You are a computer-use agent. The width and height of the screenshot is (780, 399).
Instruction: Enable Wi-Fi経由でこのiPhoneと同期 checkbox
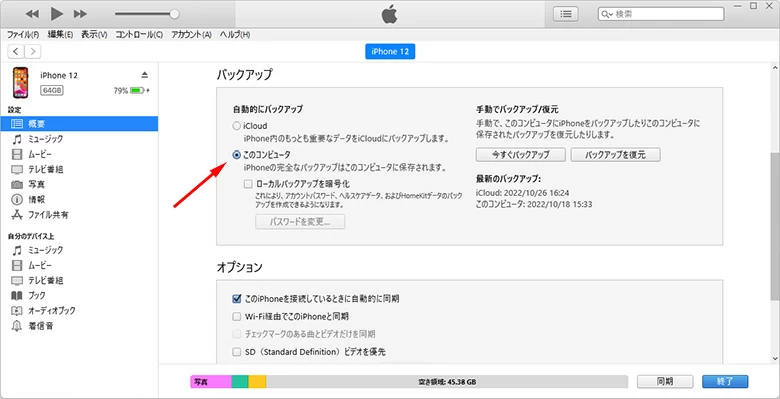click(x=237, y=316)
